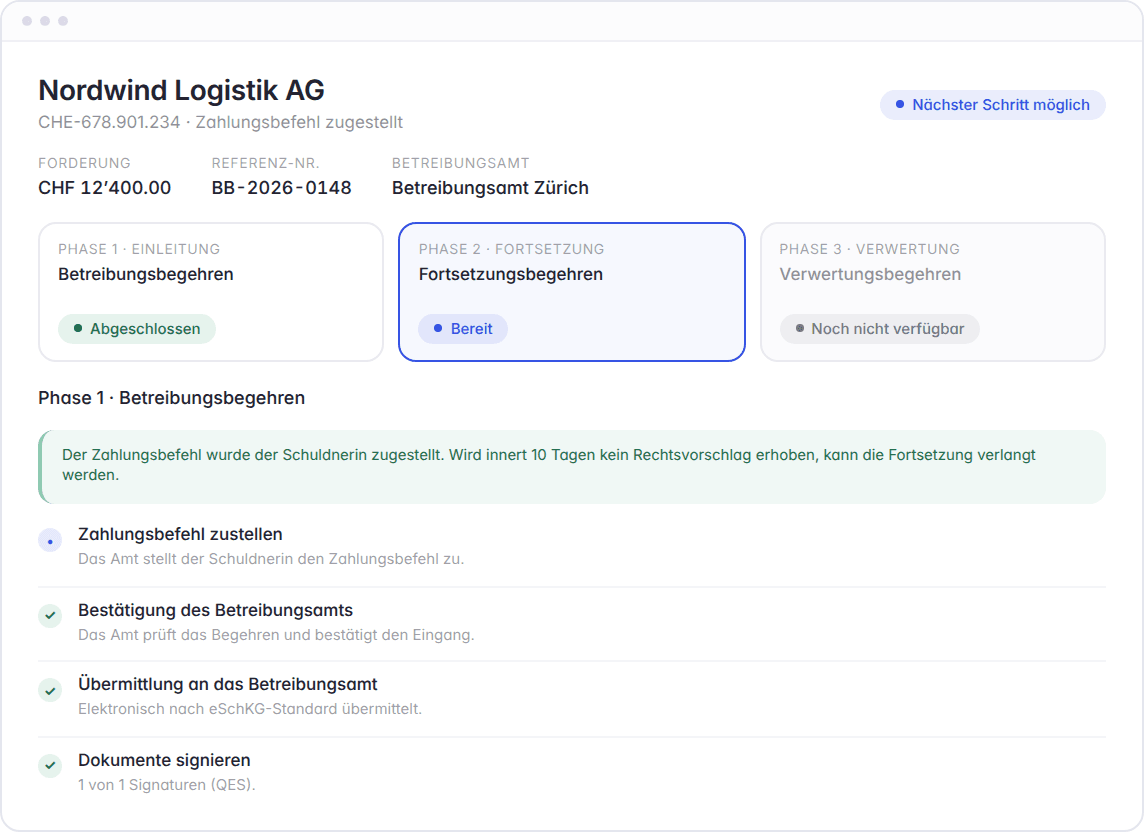This screenshot has width=1144, height=832.
Task: Click the pending dot icon beside Zahlungsbefehl zustellen
Action: coord(50,541)
